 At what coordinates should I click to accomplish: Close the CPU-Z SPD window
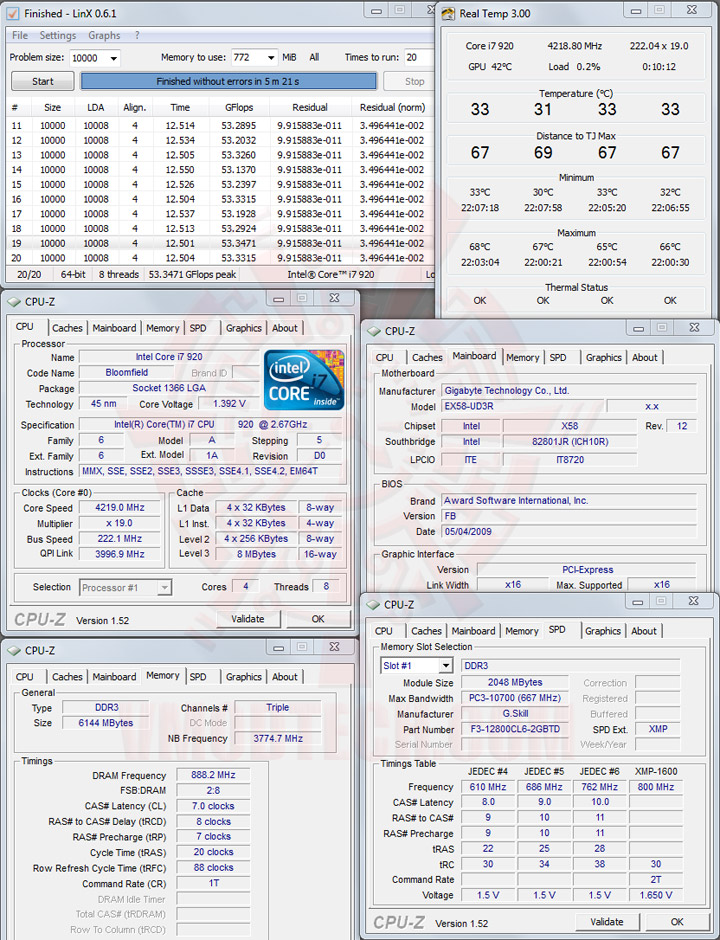[694, 601]
